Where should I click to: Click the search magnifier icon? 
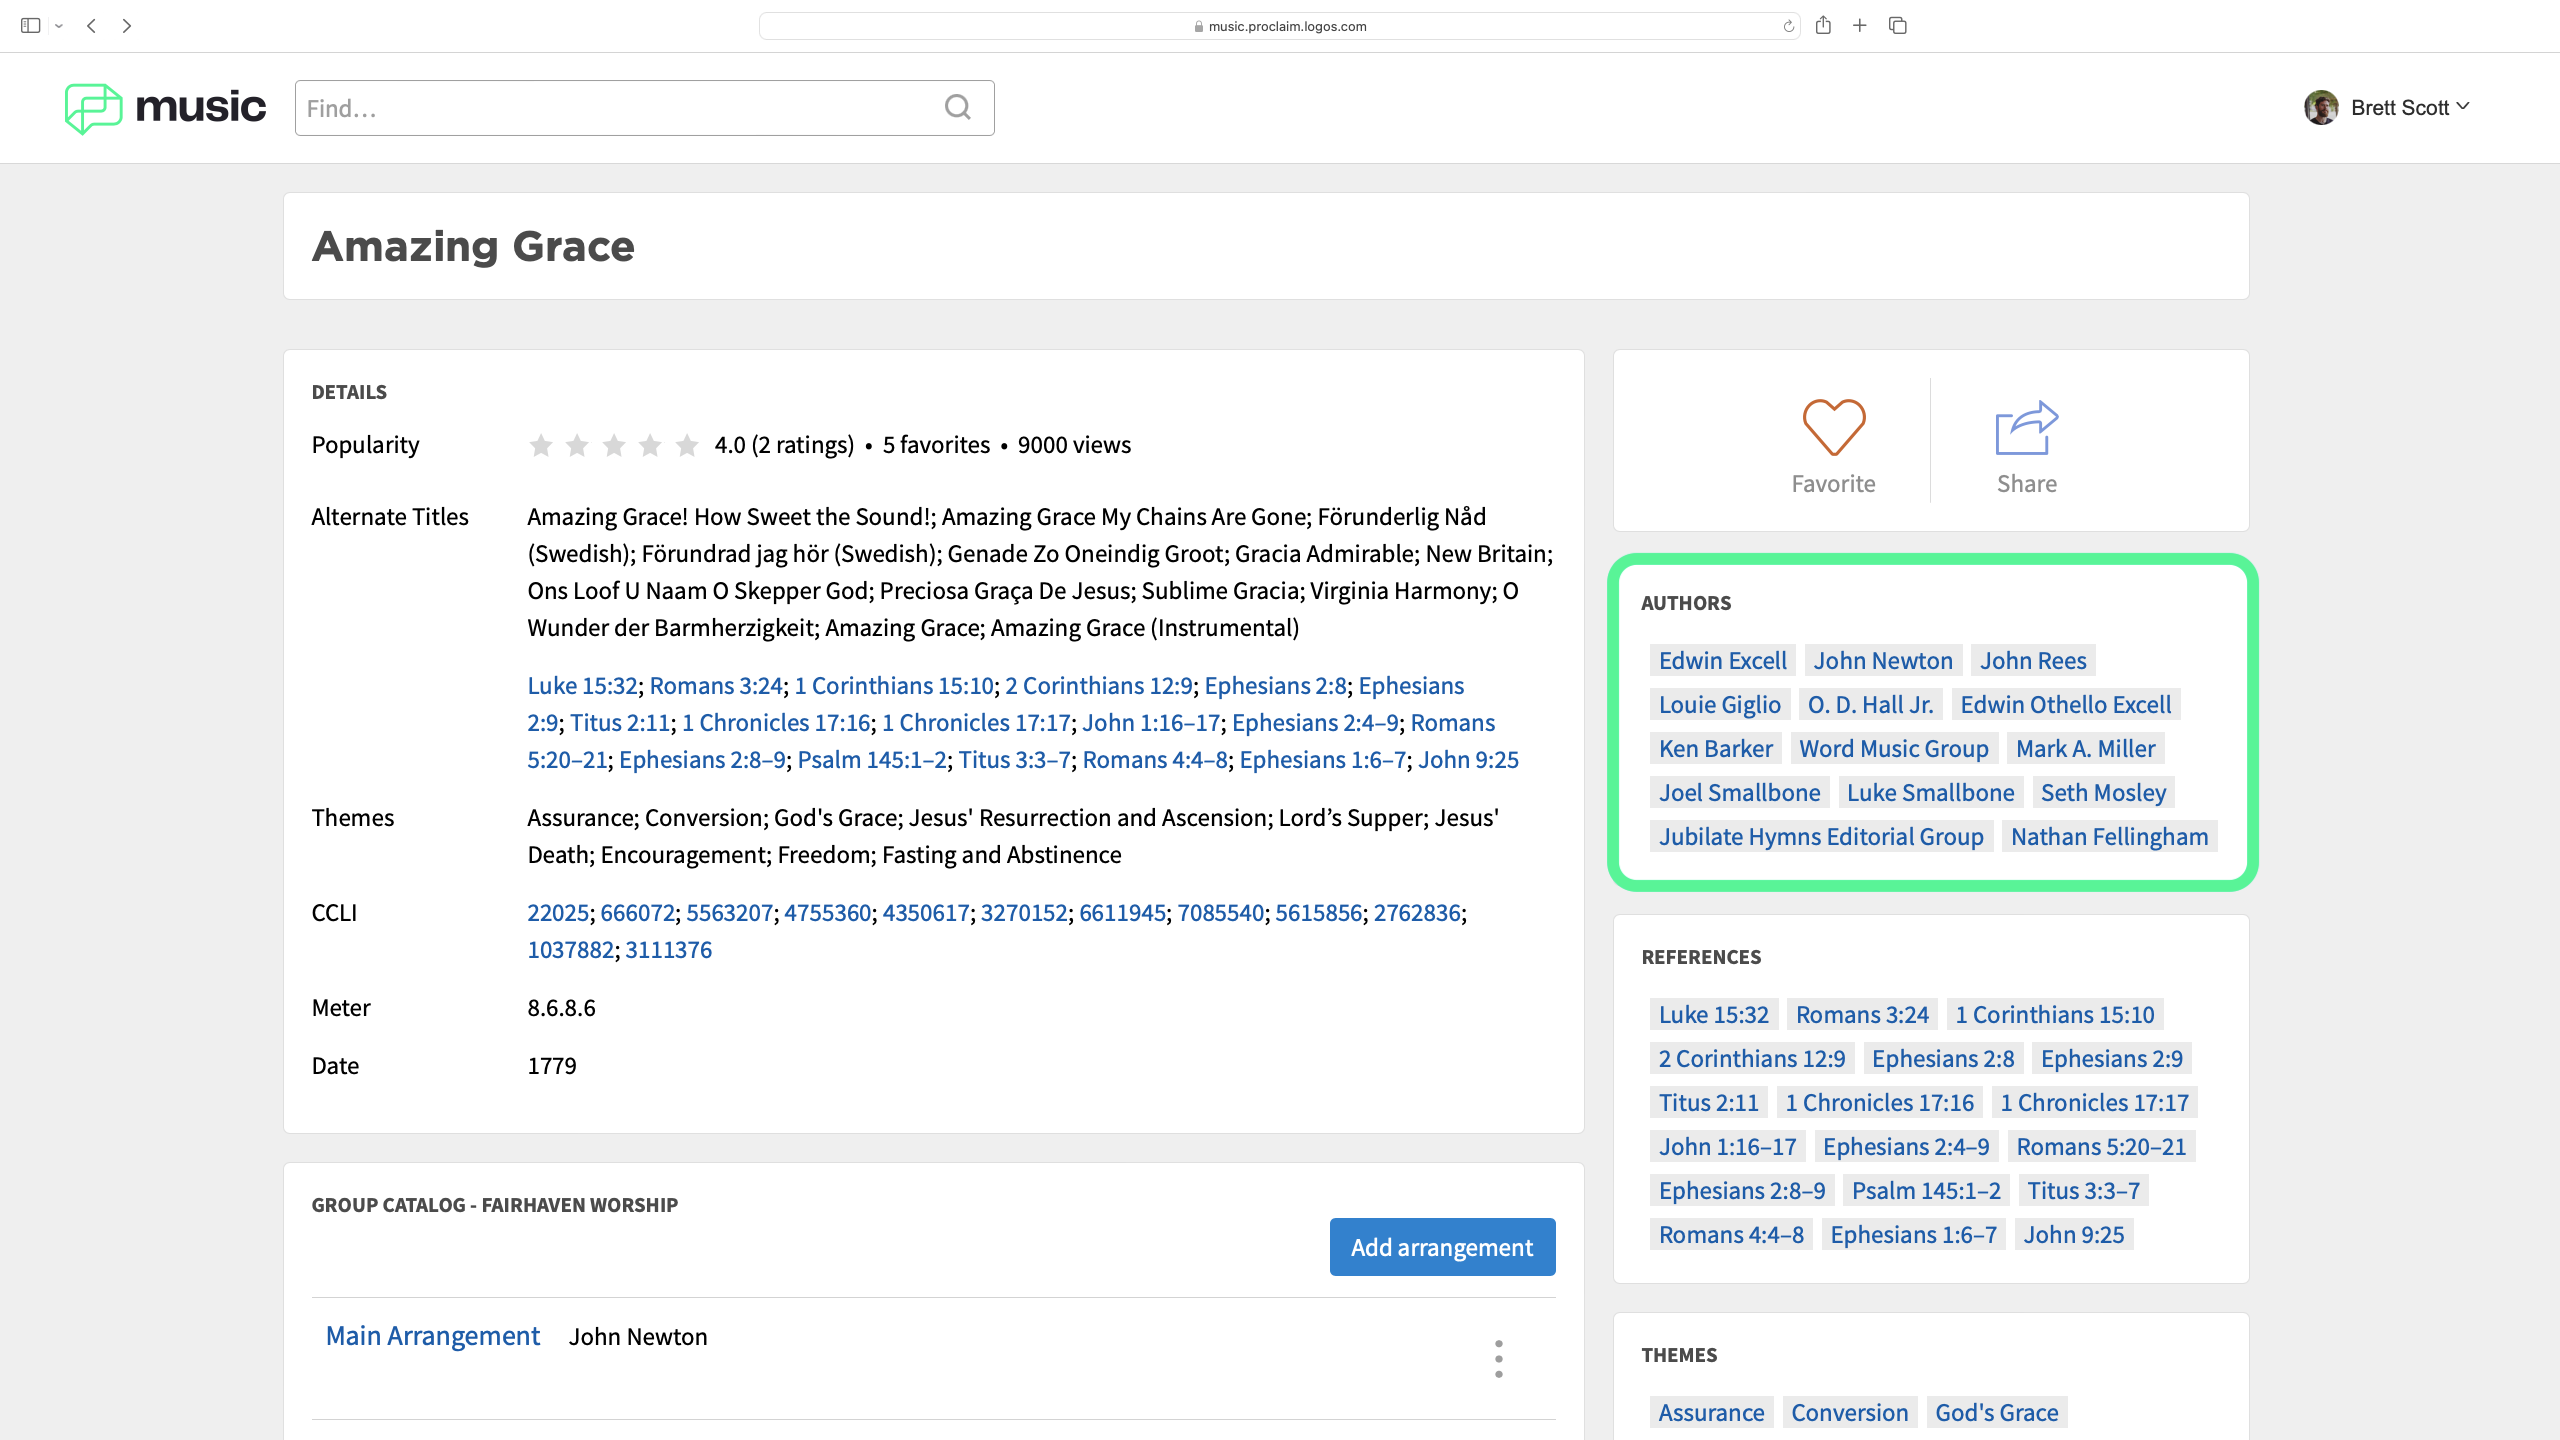[x=958, y=107]
